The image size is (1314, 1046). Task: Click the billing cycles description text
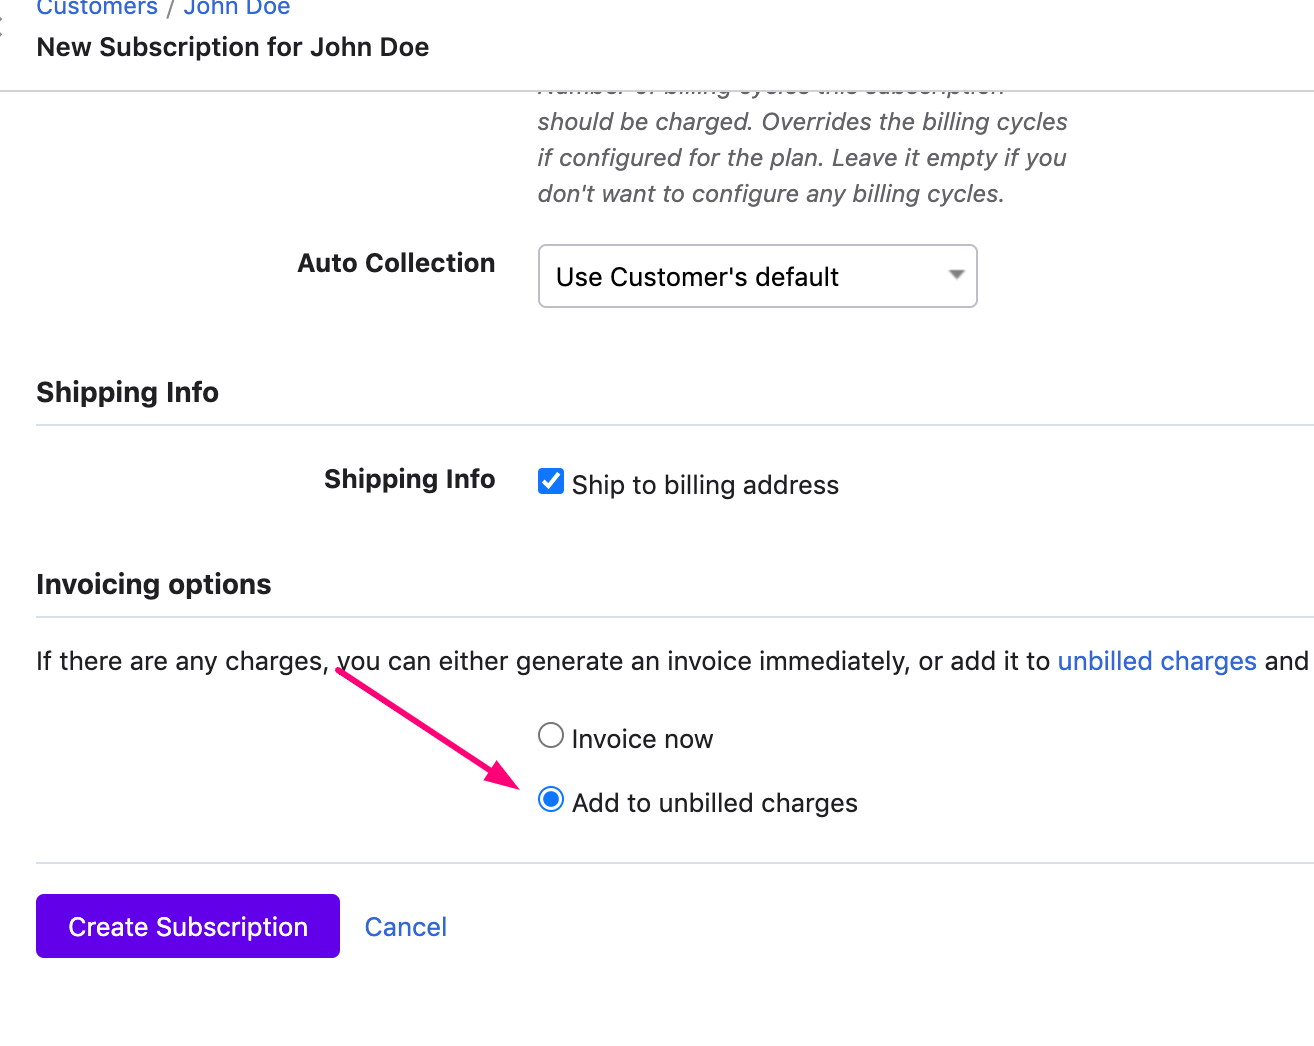click(800, 157)
